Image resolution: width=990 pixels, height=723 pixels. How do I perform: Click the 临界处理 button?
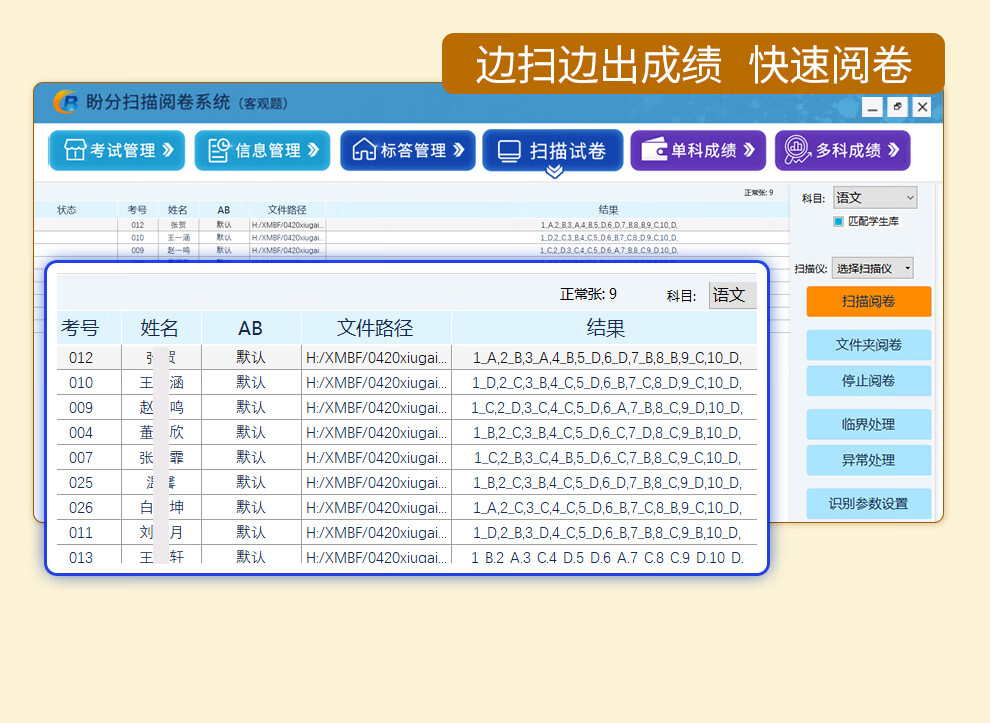pyautogui.click(x=868, y=424)
